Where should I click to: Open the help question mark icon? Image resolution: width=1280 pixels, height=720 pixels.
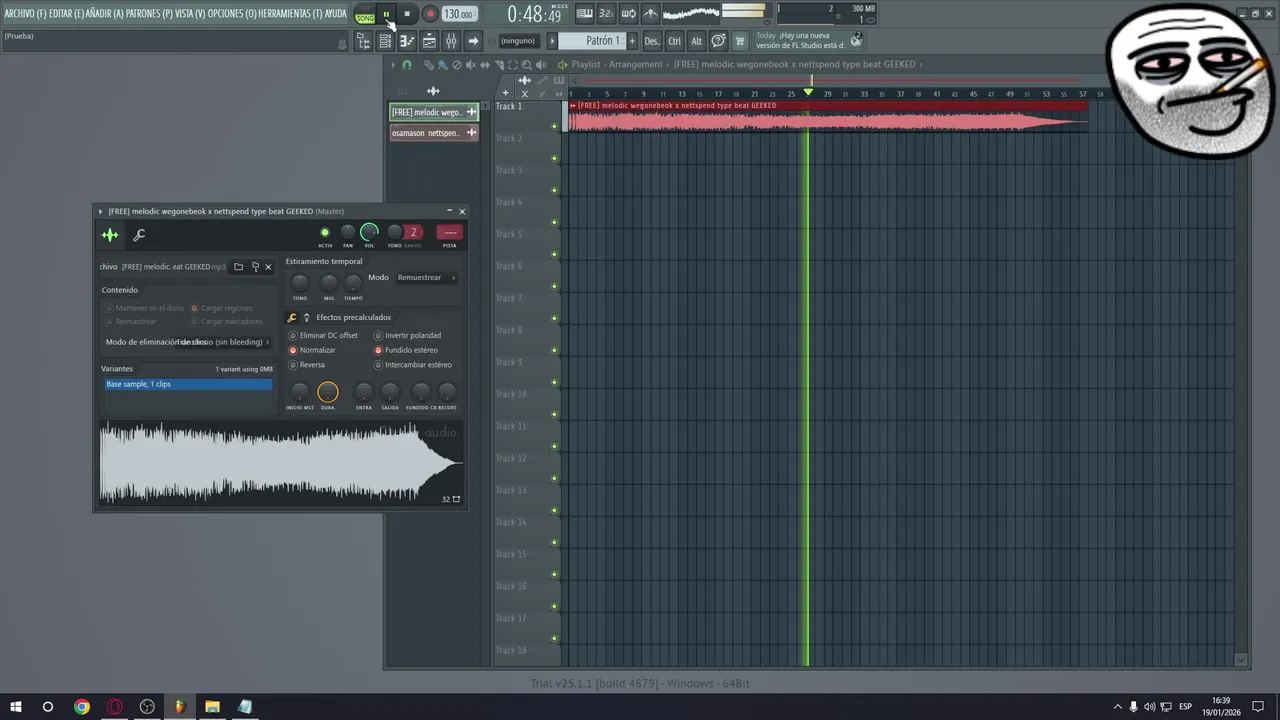point(719,41)
